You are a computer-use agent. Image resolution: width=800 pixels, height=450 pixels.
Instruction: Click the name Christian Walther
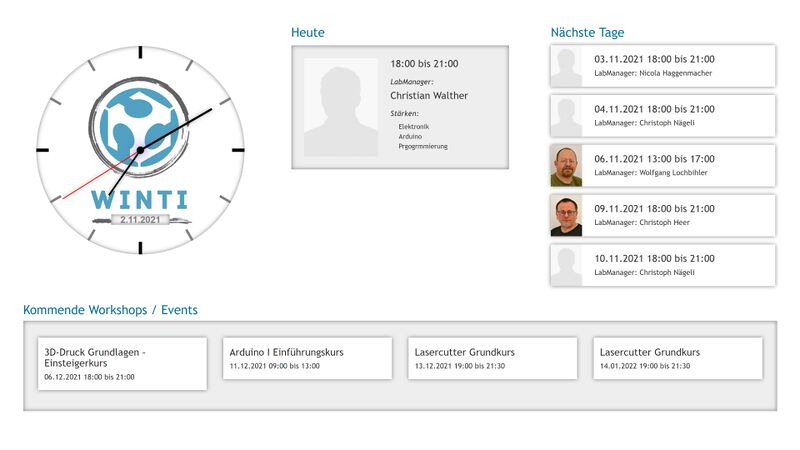click(x=429, y=95)
